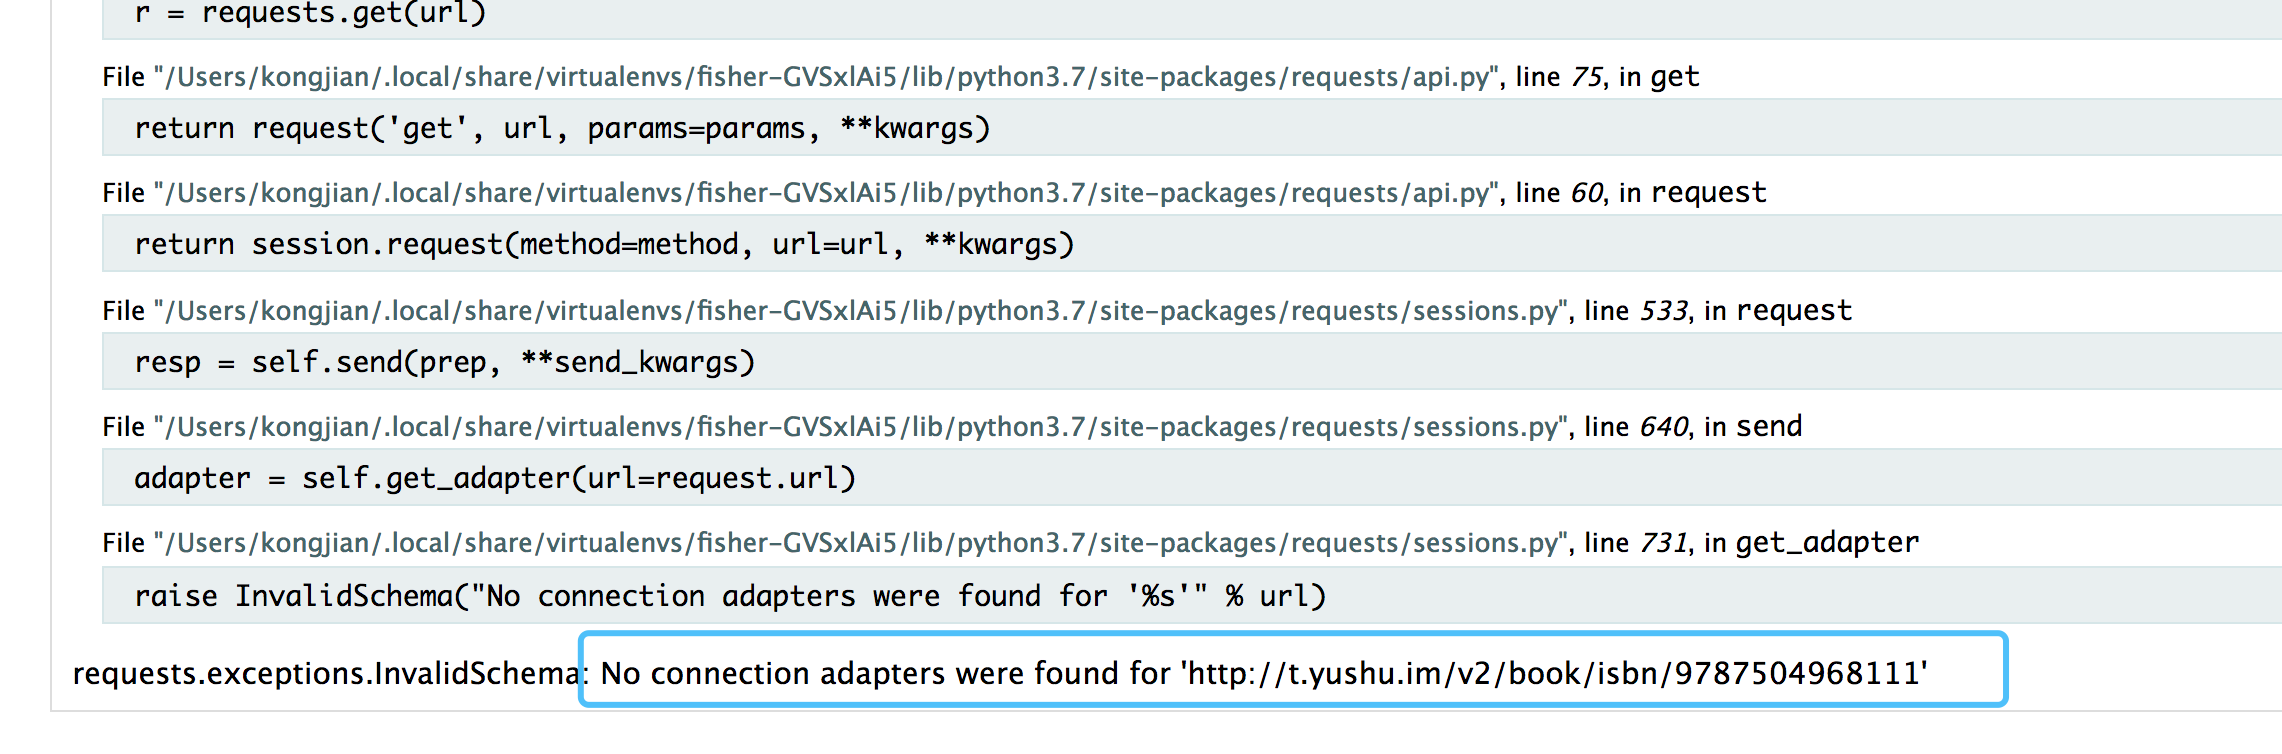Viewport: 2282px width, 754px height.
Task: Select code line 'resp = self.send(prep, **send_kwargs)'
Action: pyautogui.click(x=445, y=362)
